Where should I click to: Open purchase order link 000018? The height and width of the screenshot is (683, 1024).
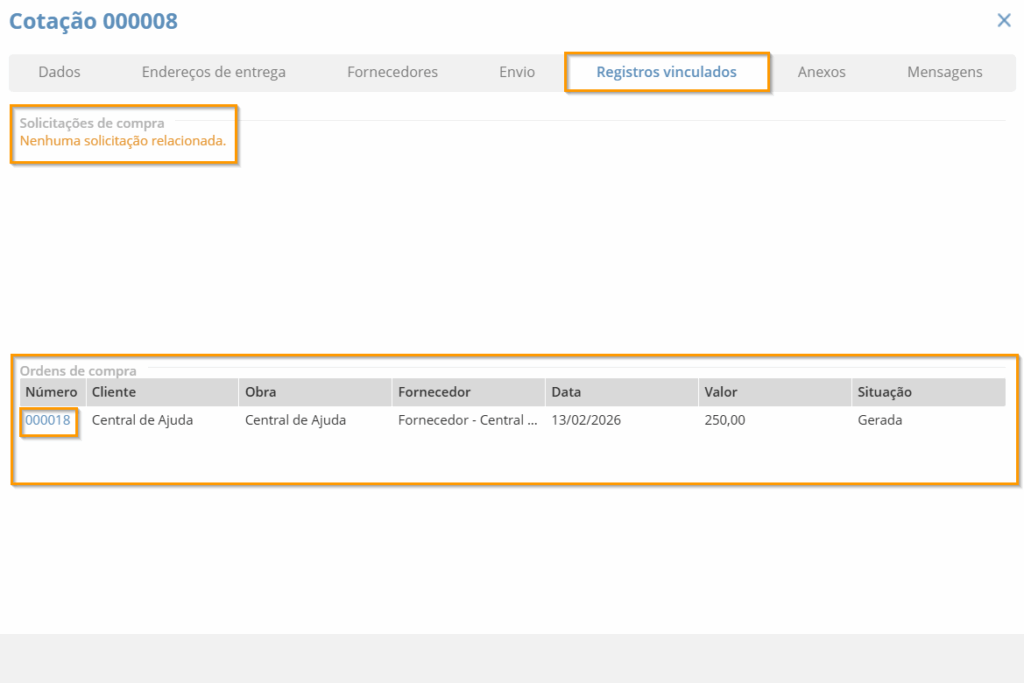tap(48, 420)
